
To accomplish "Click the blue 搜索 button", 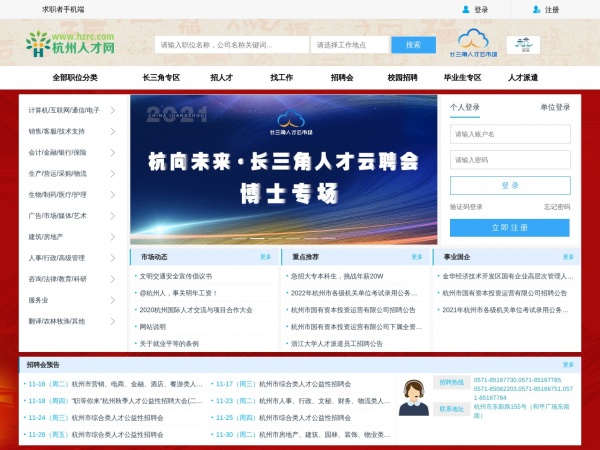I will click(413, 45).
